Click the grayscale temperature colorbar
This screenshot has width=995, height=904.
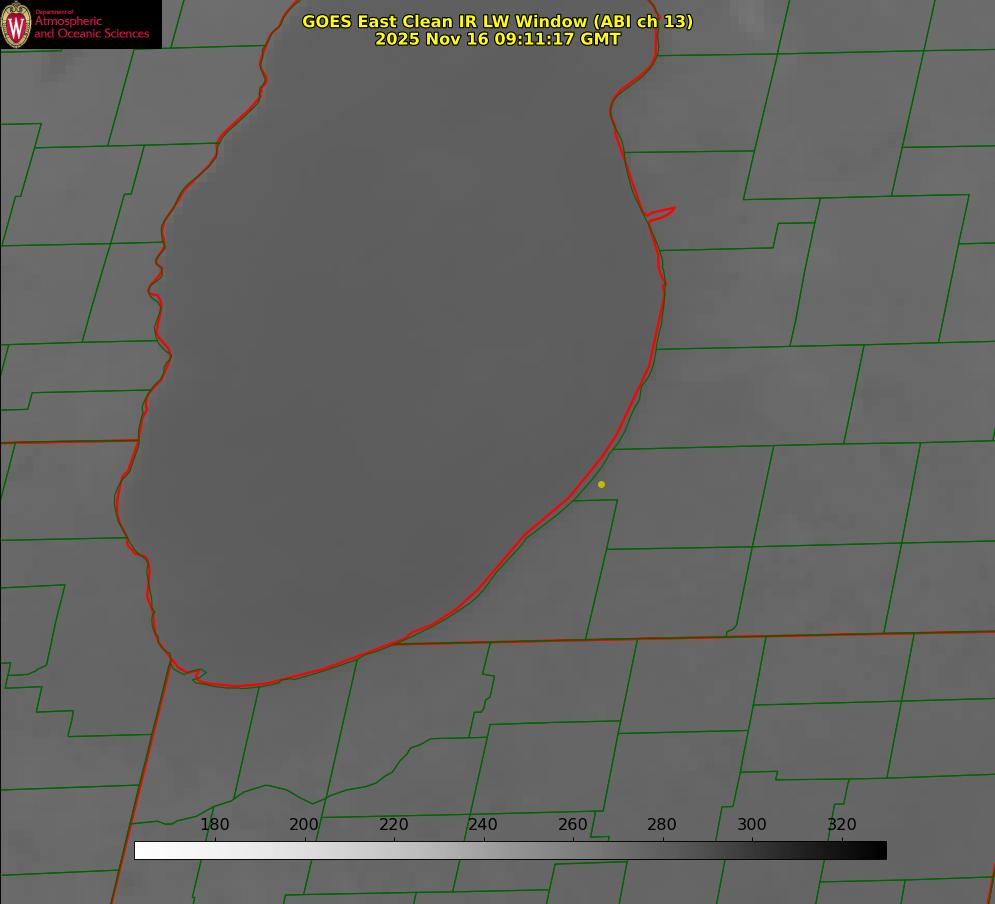click(510, 851)
